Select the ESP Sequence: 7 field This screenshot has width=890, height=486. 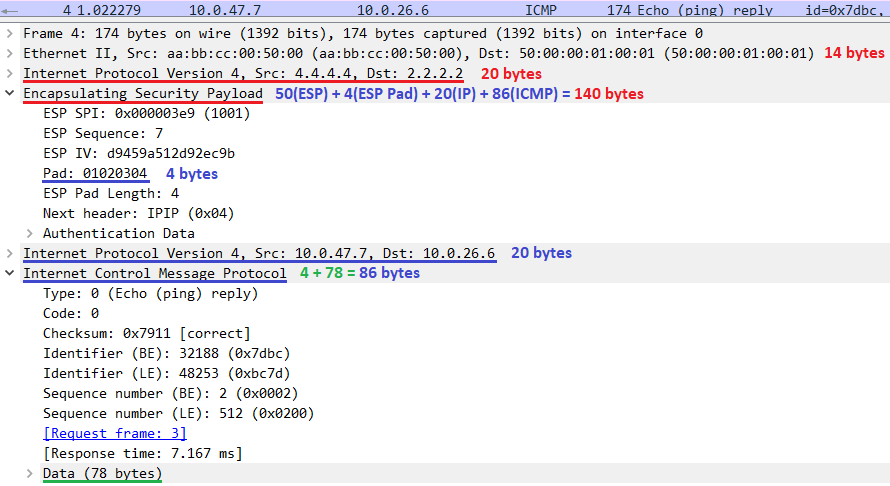[103, 133]
